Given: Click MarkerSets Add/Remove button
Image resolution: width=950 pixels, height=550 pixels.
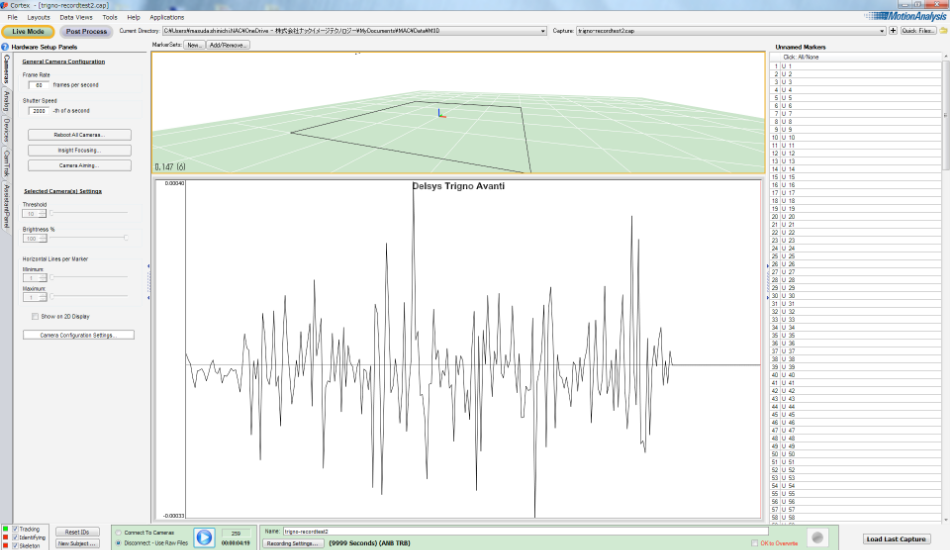Looking at the screenshot, I should (x=227, y=45).
